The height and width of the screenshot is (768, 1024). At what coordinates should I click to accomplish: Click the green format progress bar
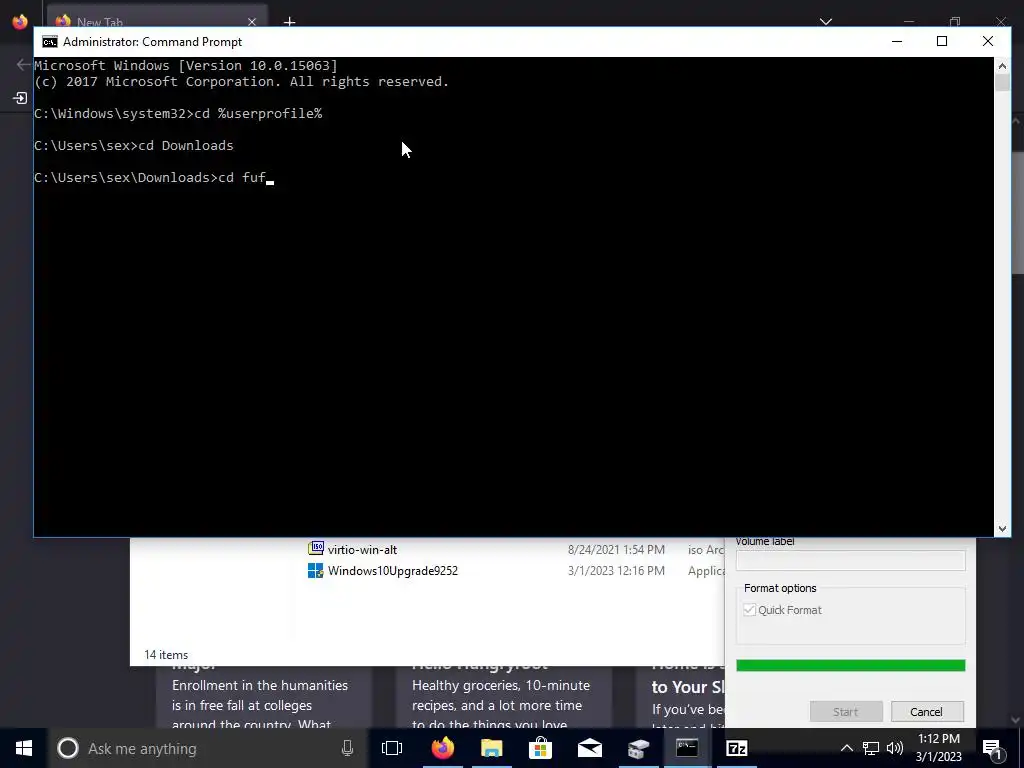tap(850, 665)
